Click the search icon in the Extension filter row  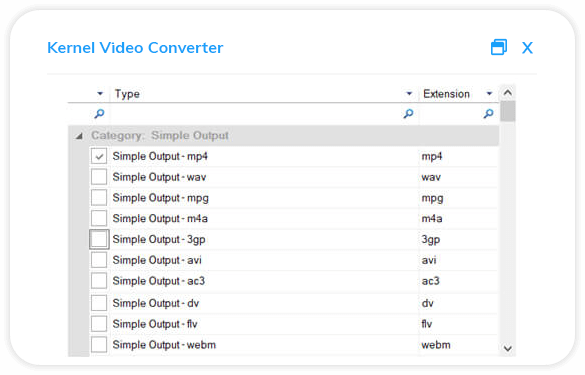pos(488,113)
